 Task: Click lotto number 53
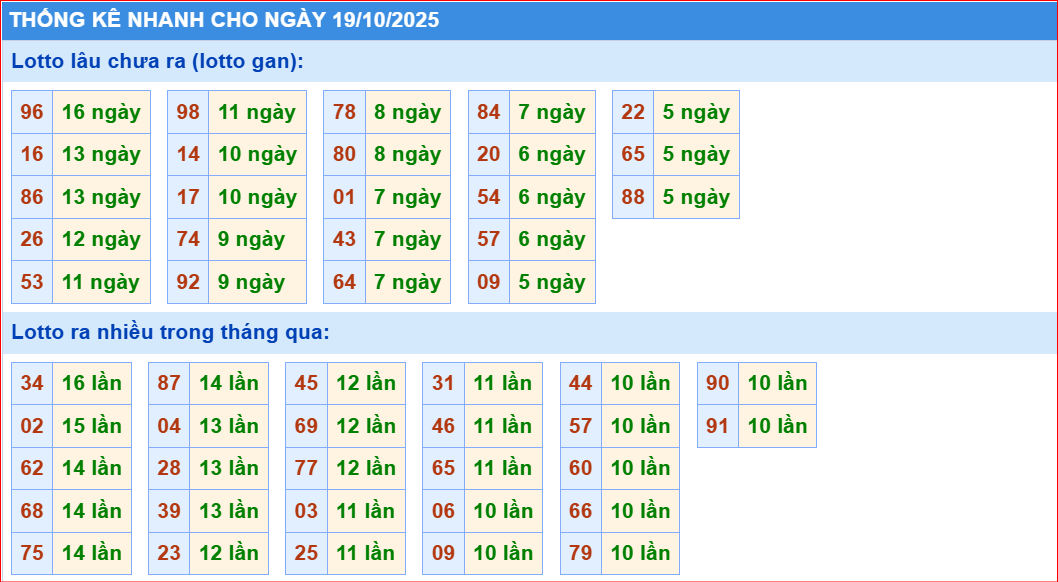pos(32,282)
